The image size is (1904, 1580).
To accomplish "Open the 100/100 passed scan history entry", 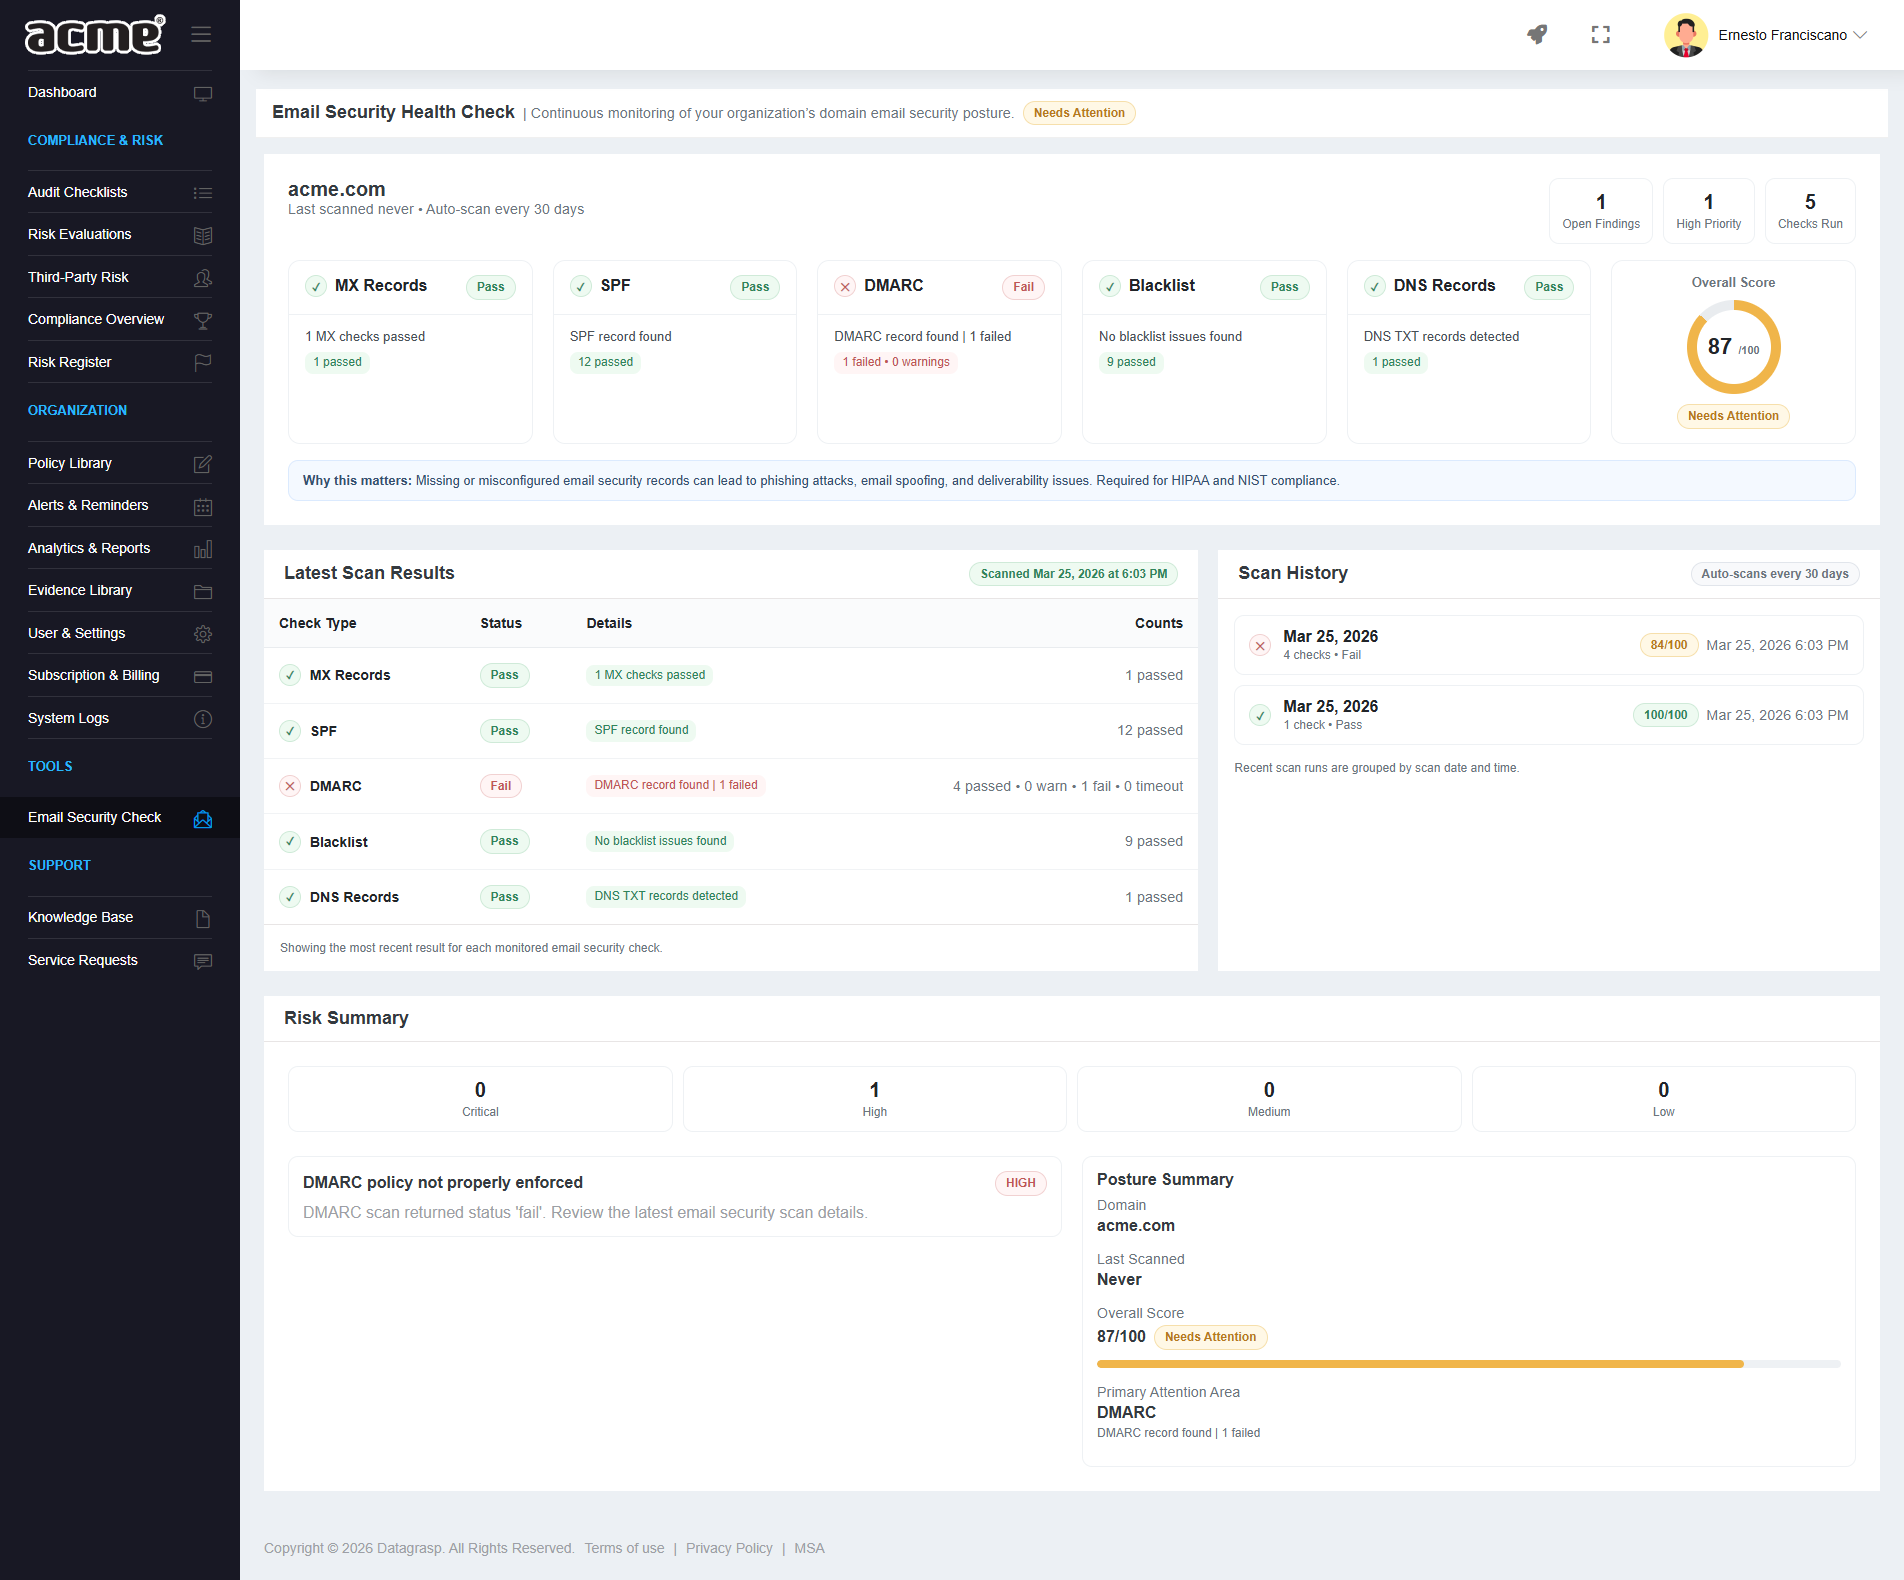I will 1548,715.
